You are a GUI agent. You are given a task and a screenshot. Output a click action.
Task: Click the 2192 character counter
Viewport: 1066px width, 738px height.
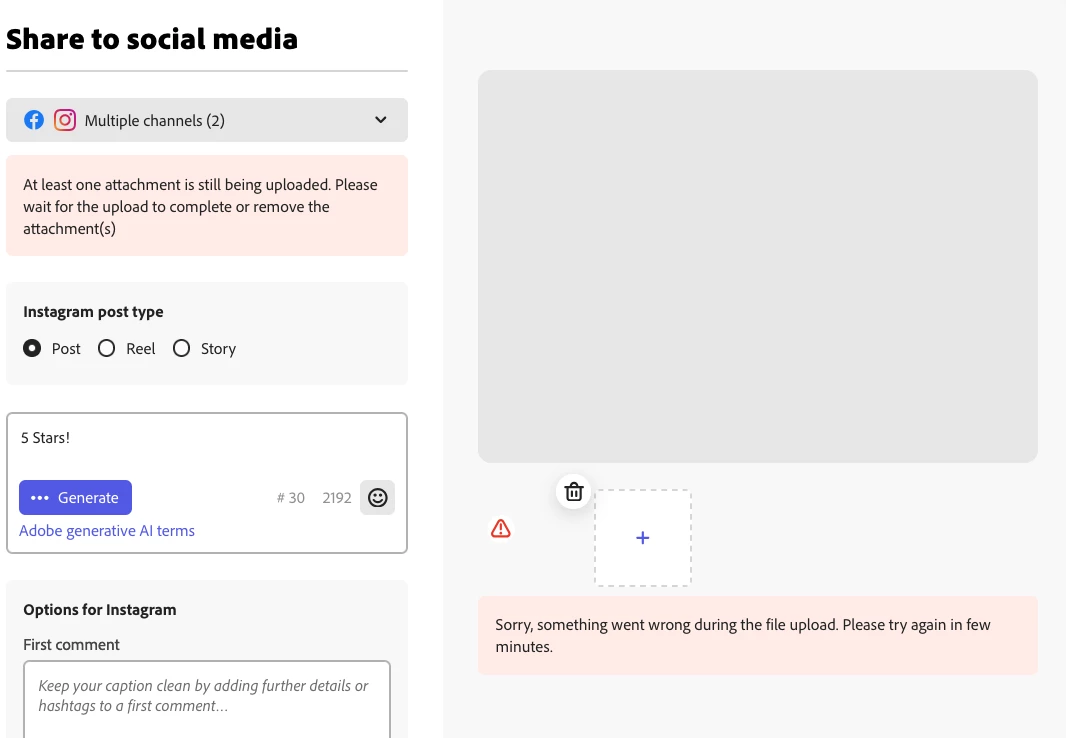[337, 498]
